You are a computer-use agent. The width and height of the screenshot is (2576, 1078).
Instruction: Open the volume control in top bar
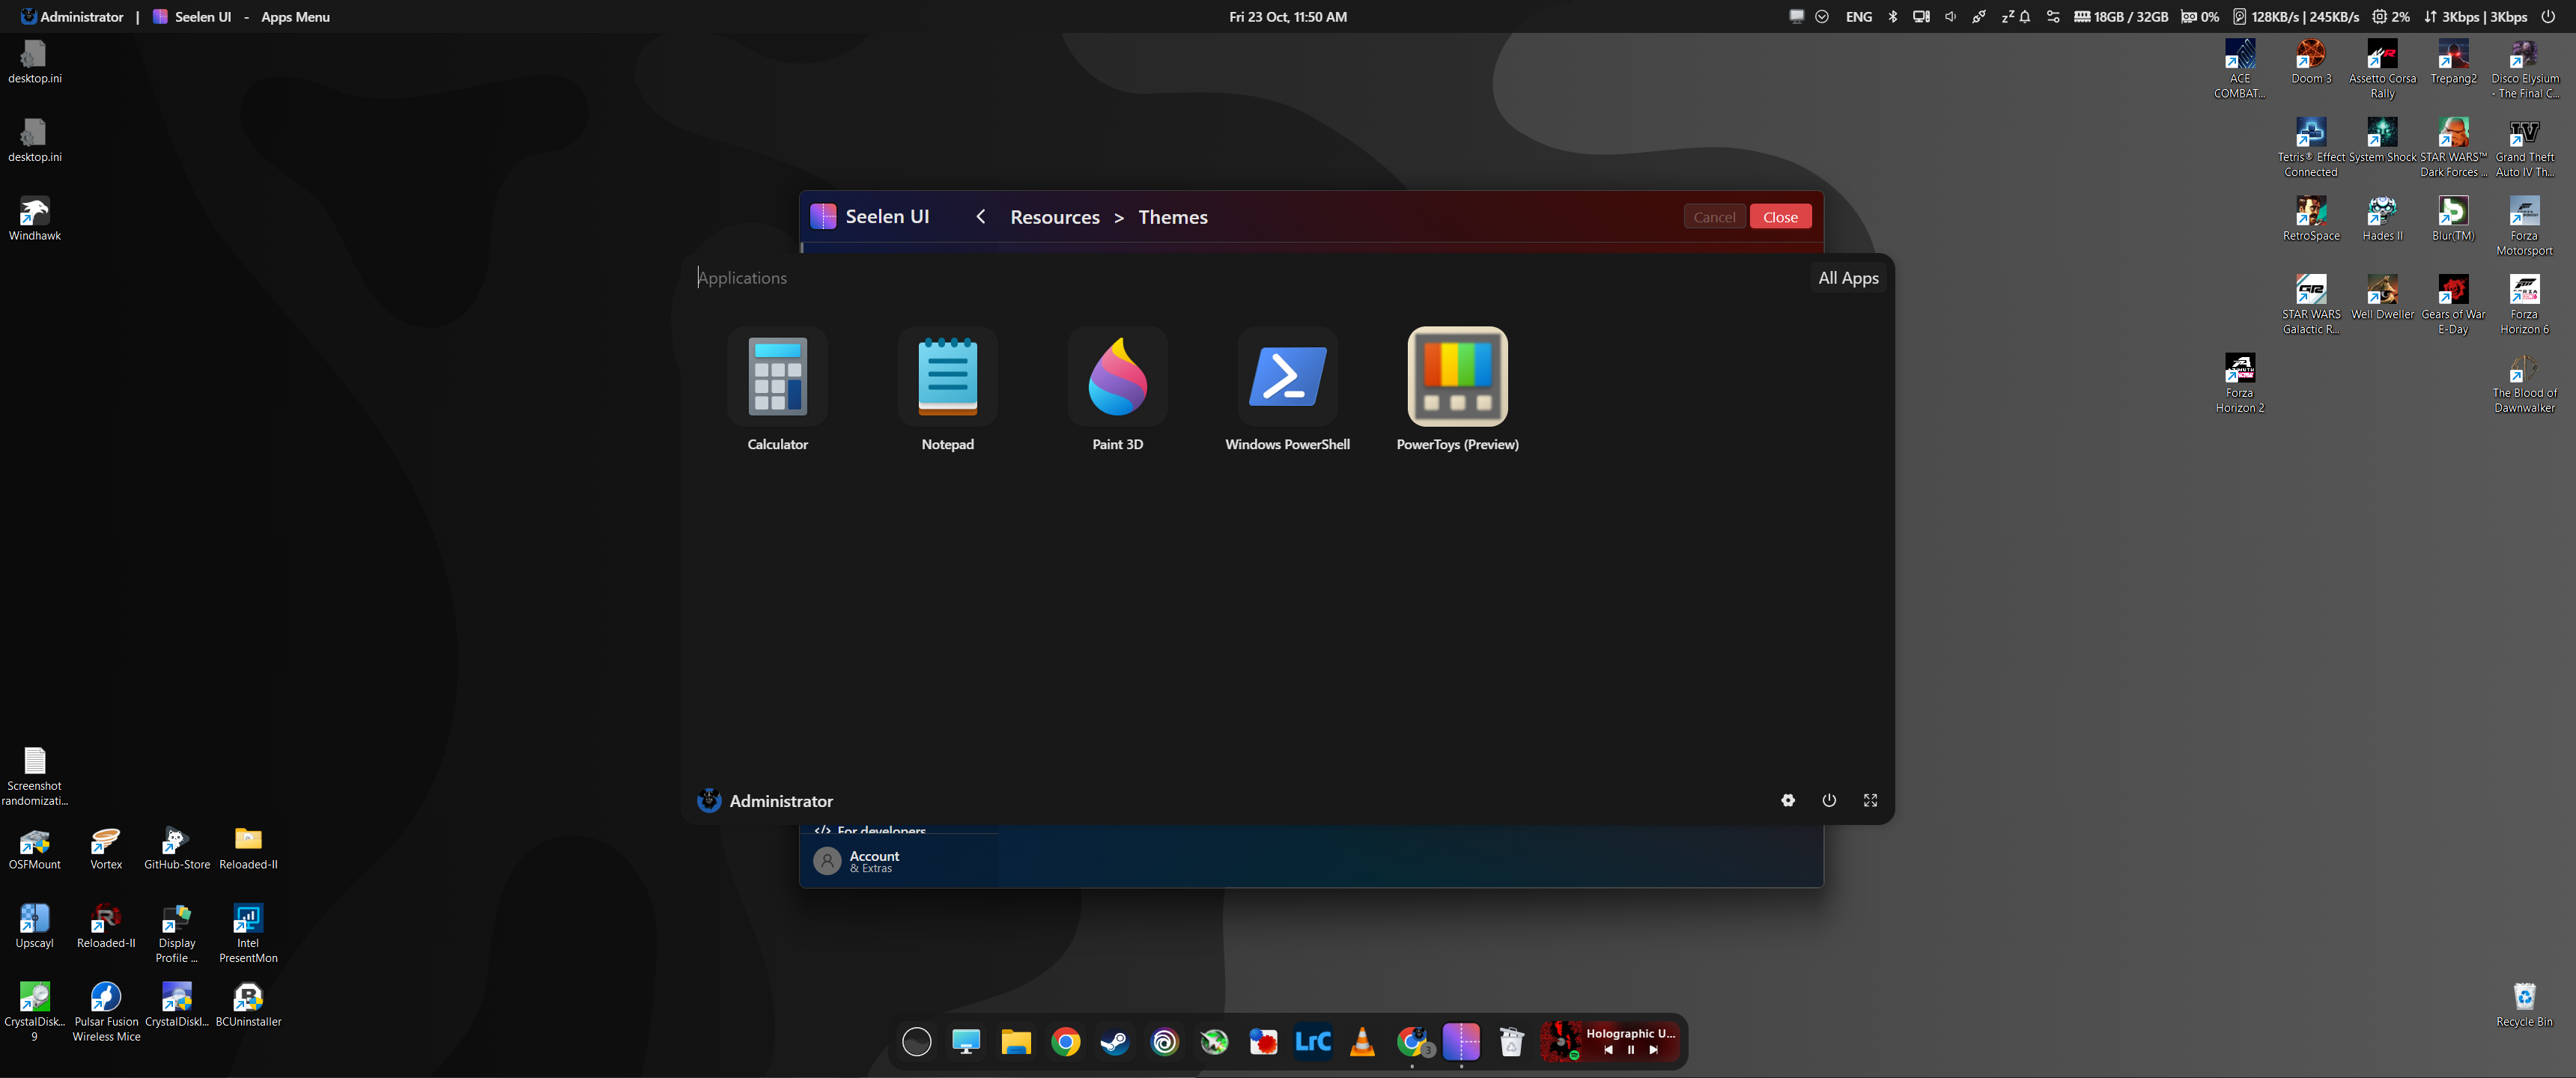[x=1949, y=17]
